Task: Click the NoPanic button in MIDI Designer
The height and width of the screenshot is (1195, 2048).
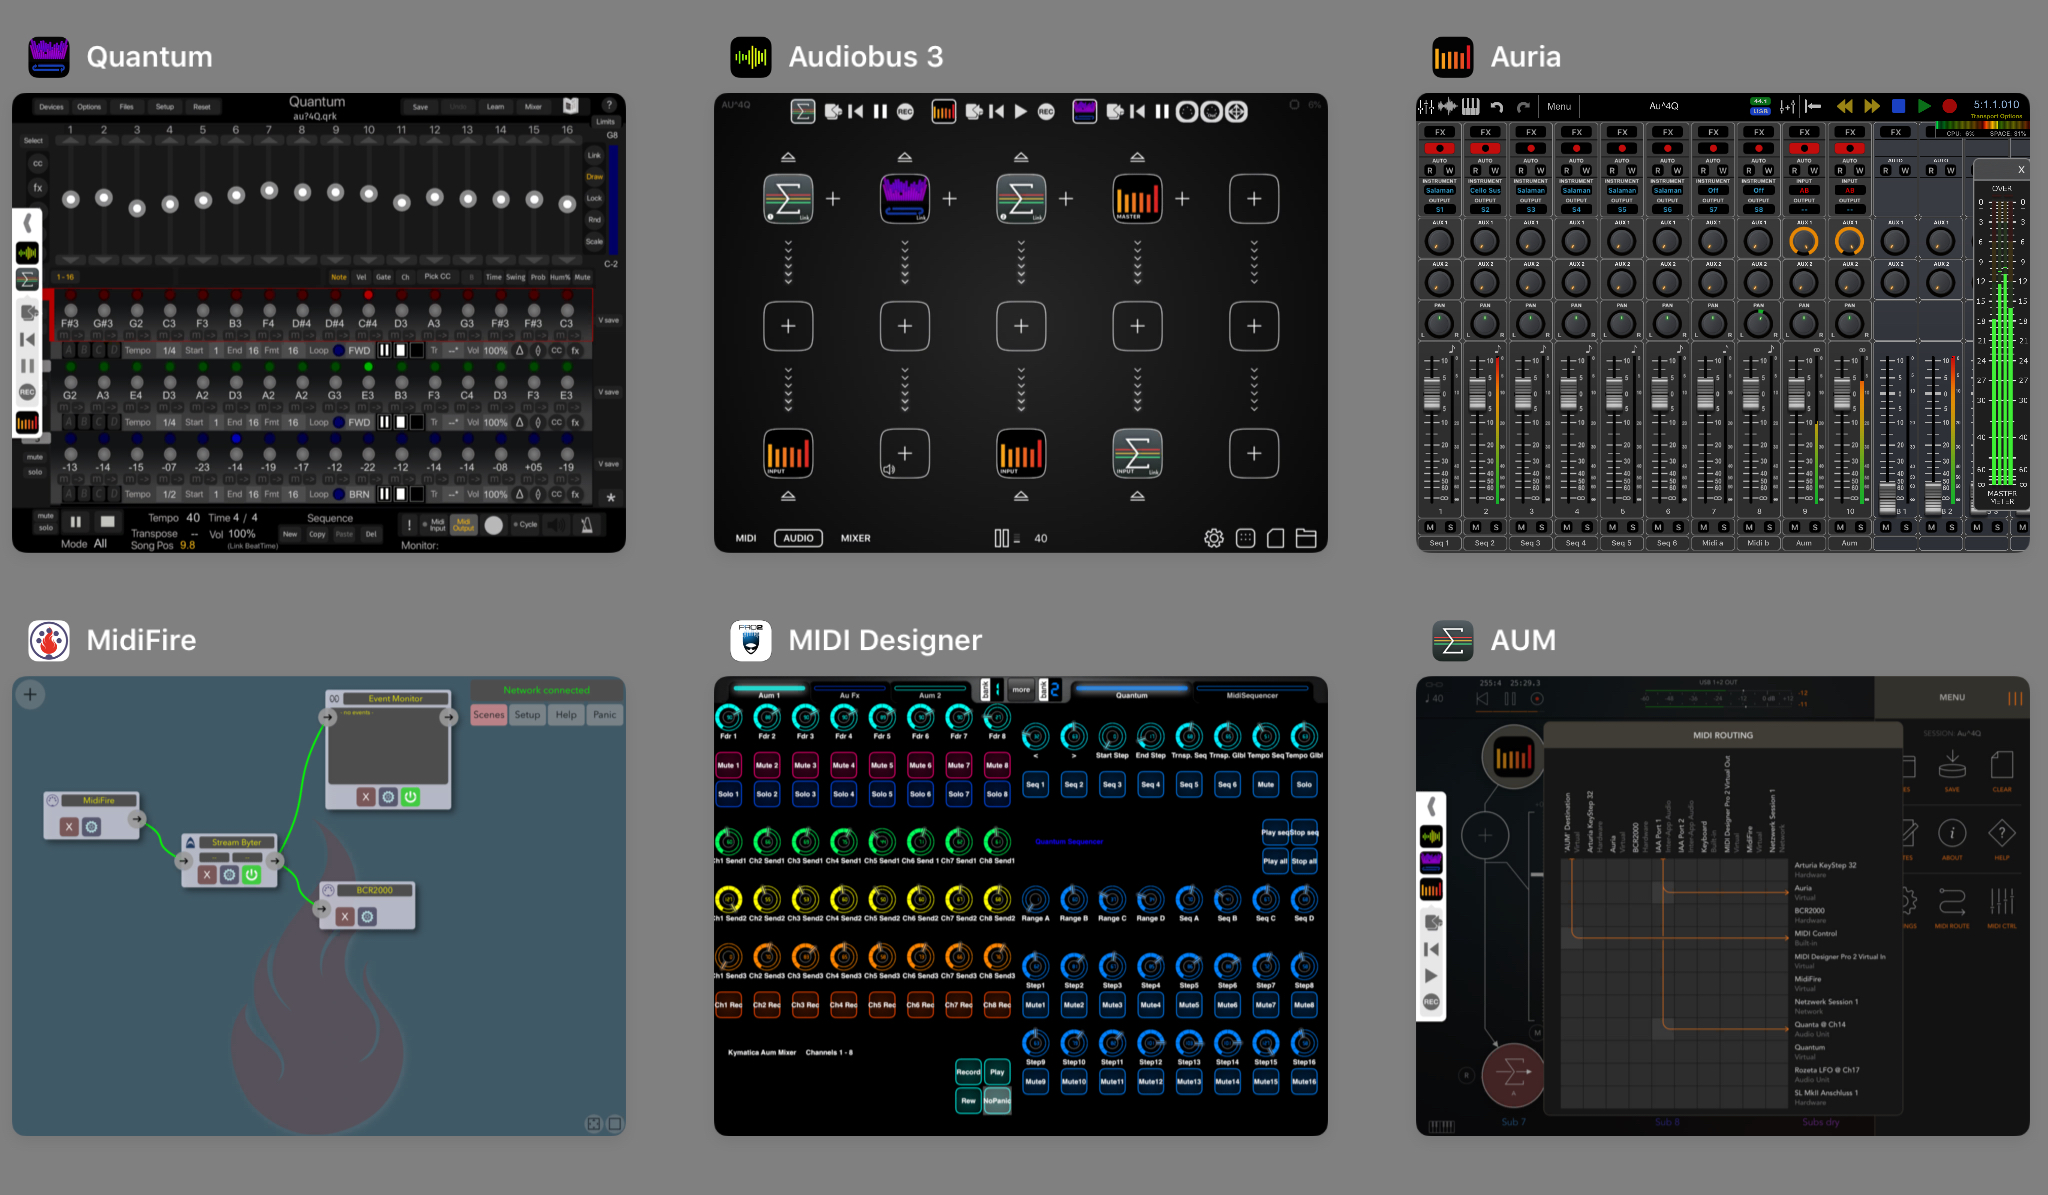Action: point(997,1100)
